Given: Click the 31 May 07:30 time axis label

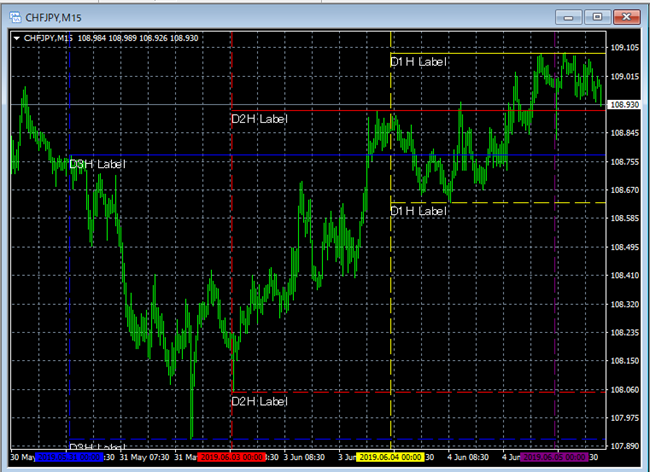Looking at the screenshot, I should pyautogui.click(x=144, y=457).
